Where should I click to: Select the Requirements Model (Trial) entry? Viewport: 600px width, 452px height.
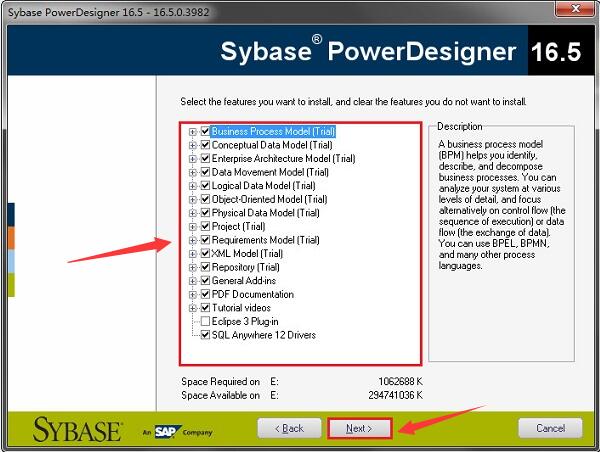pos(266,240)
